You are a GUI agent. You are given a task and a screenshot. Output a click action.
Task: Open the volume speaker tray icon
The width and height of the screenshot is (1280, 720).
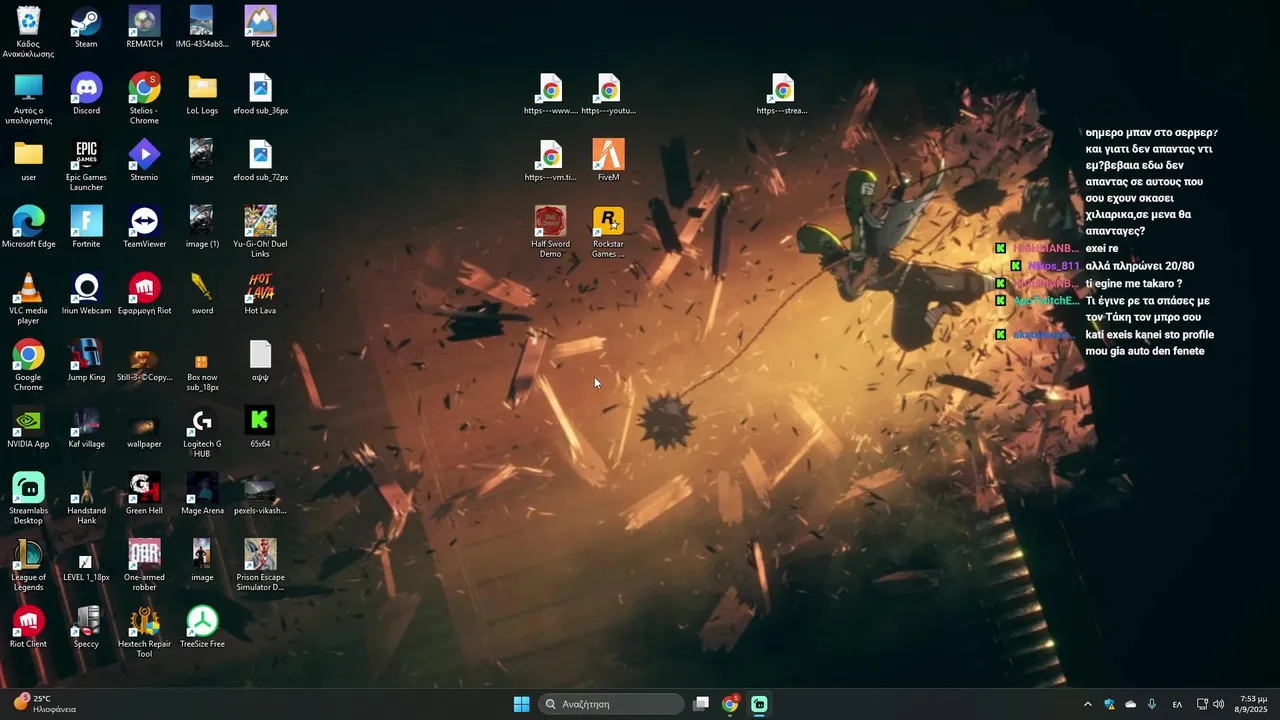(1218, 704)
